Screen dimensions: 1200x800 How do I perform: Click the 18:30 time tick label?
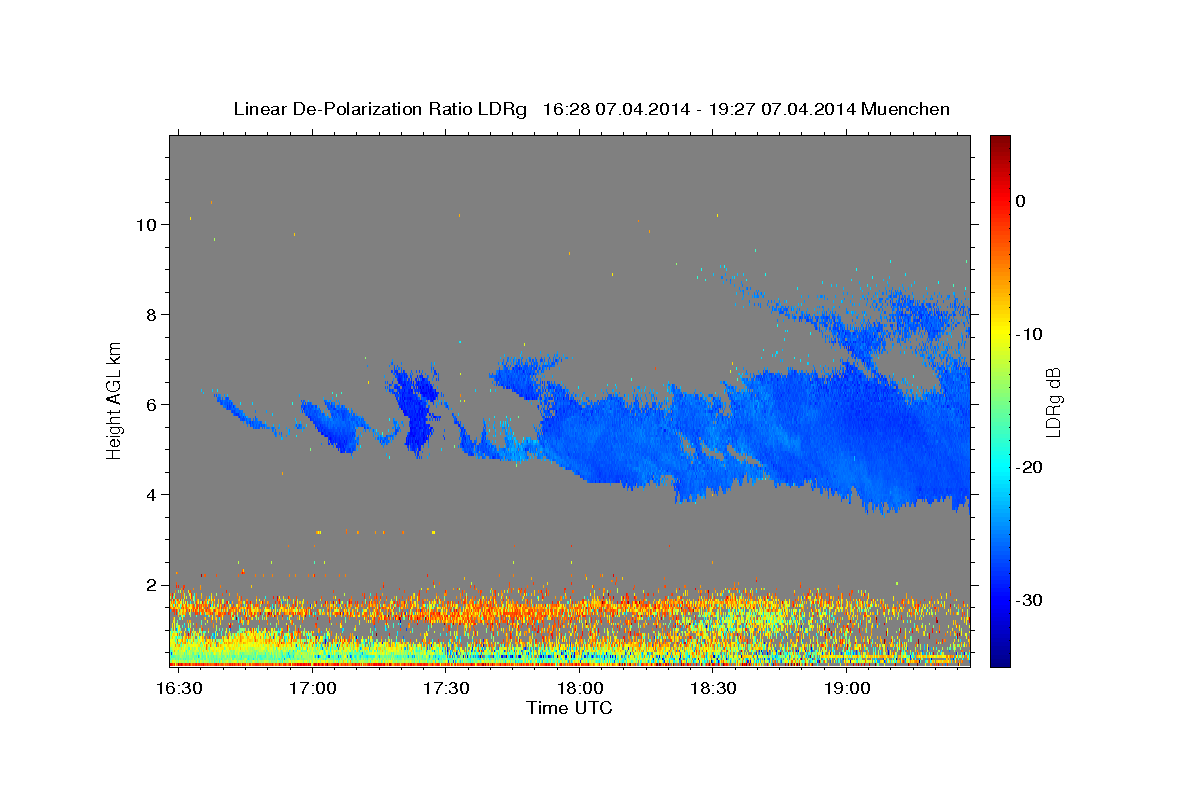[713, 689]
